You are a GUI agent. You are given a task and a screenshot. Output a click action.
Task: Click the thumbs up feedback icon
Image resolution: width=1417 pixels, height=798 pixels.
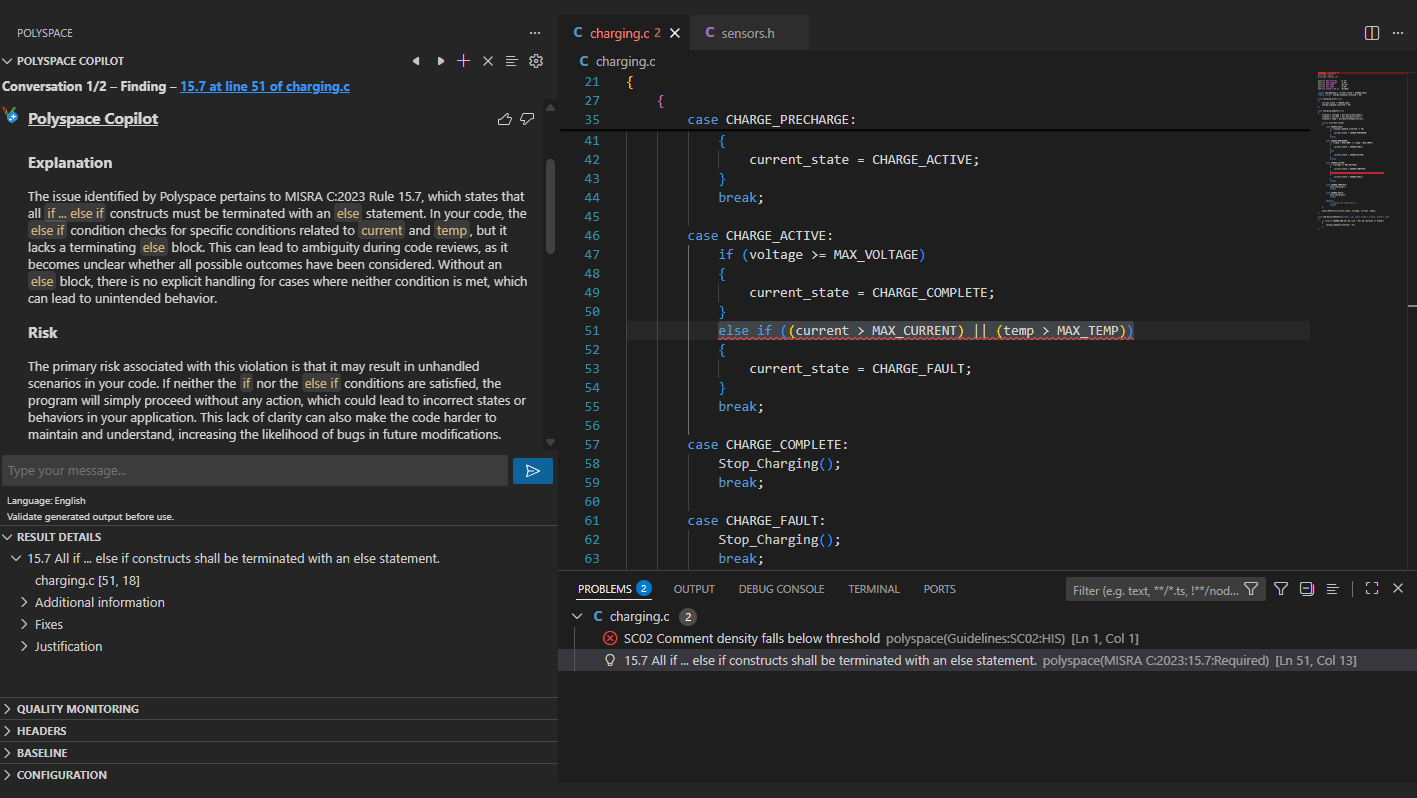click(504, 119)
